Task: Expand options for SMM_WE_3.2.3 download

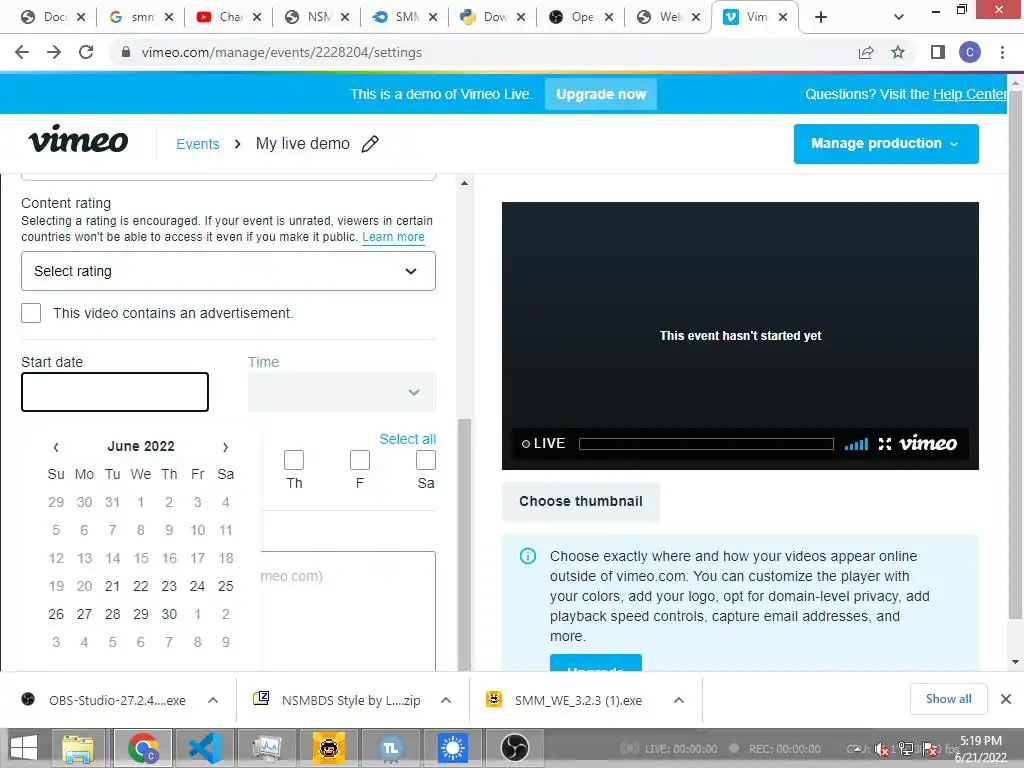Action: 679,700
